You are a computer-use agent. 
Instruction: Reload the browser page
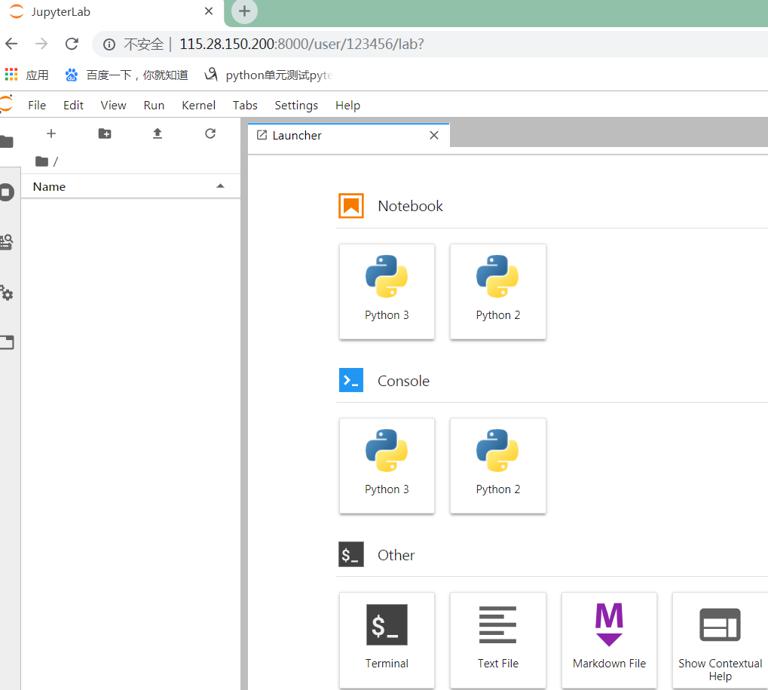(x=72, y=44)
